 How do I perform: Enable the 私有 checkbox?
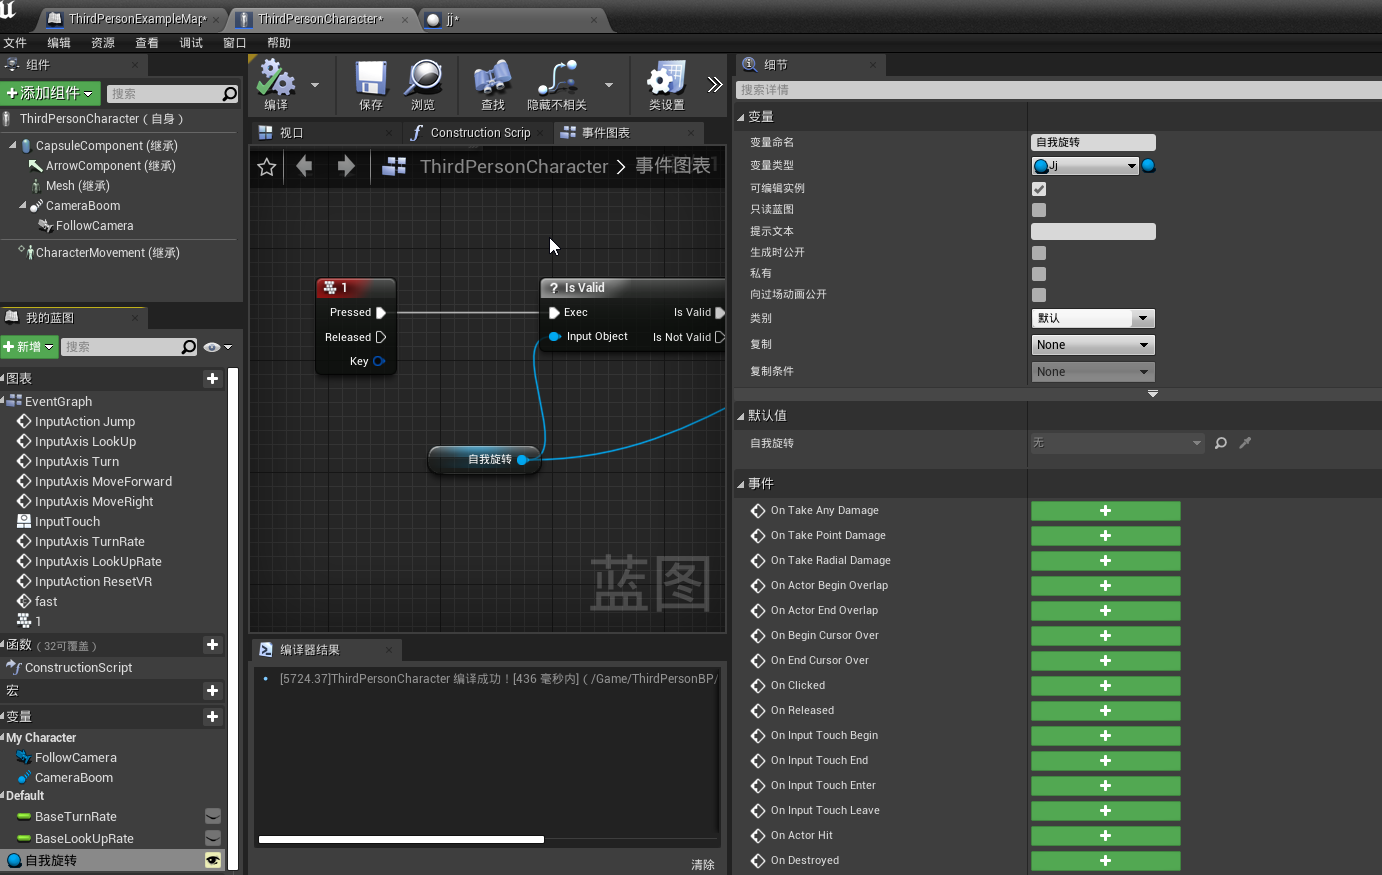click(1038, 273)
